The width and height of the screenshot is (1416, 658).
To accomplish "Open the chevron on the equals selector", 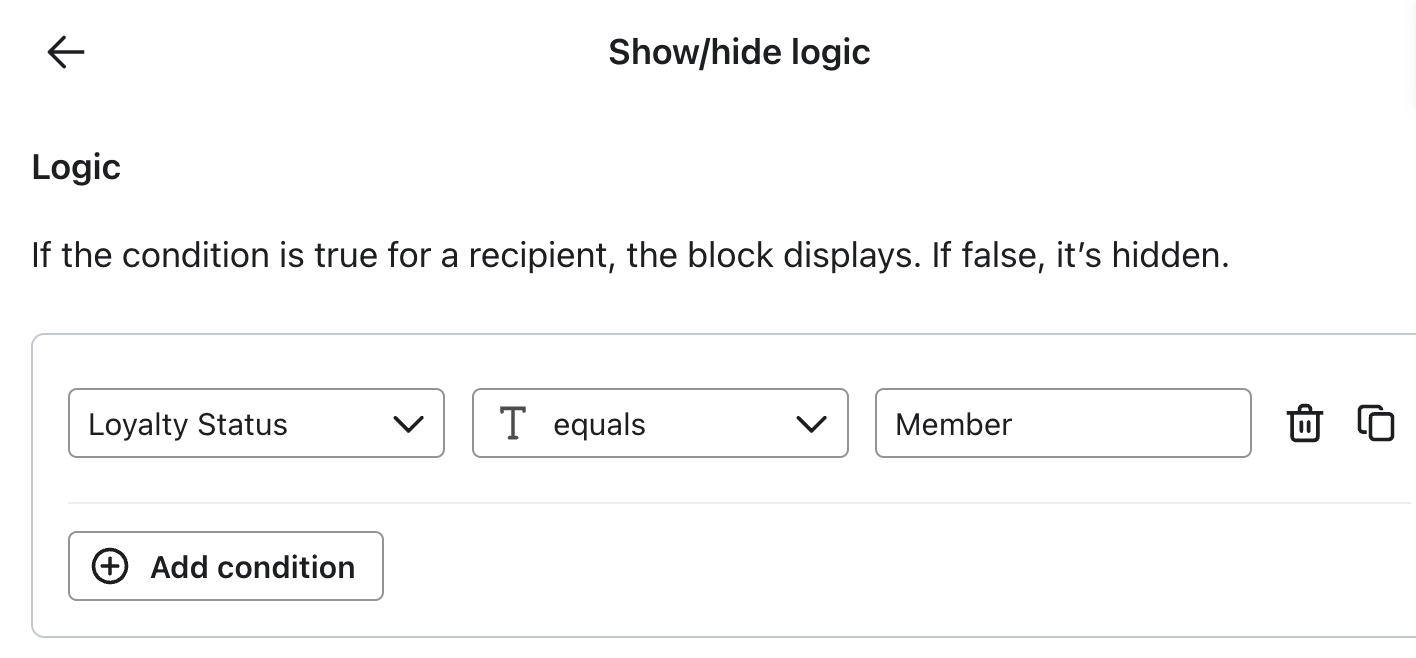I will click(812, 423).
